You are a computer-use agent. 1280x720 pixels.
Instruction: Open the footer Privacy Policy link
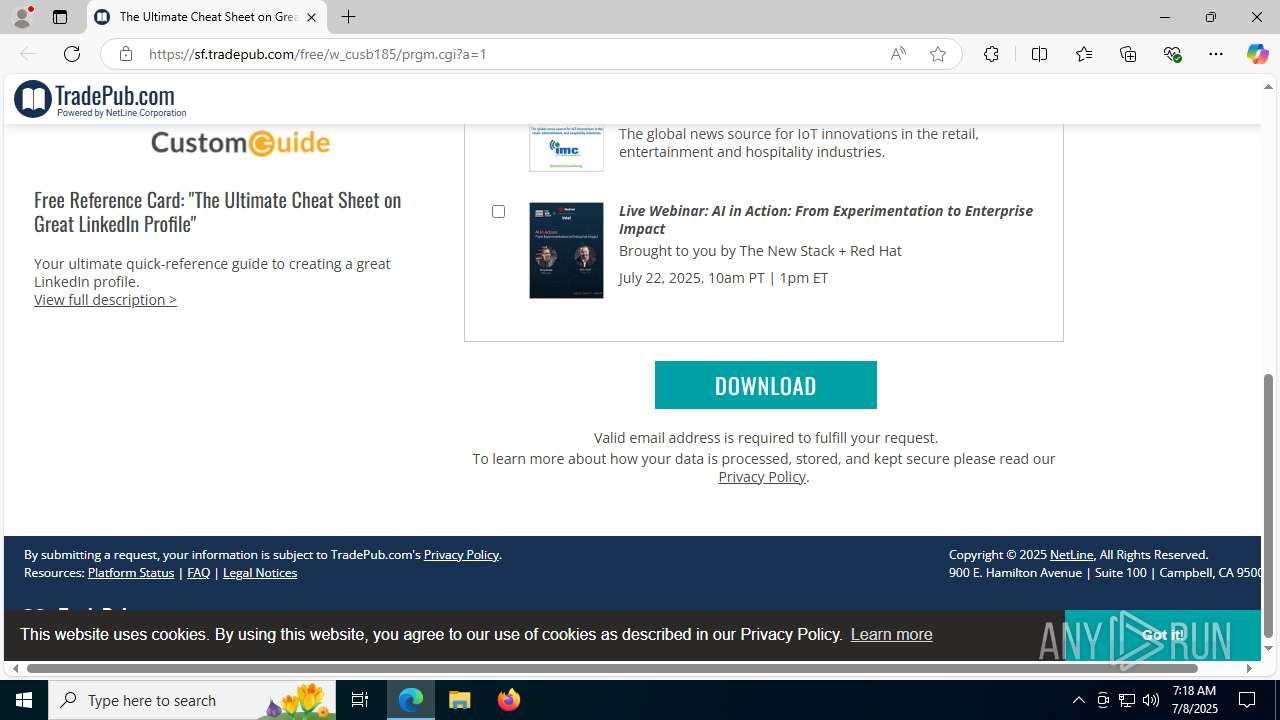[x=461, y=554]
